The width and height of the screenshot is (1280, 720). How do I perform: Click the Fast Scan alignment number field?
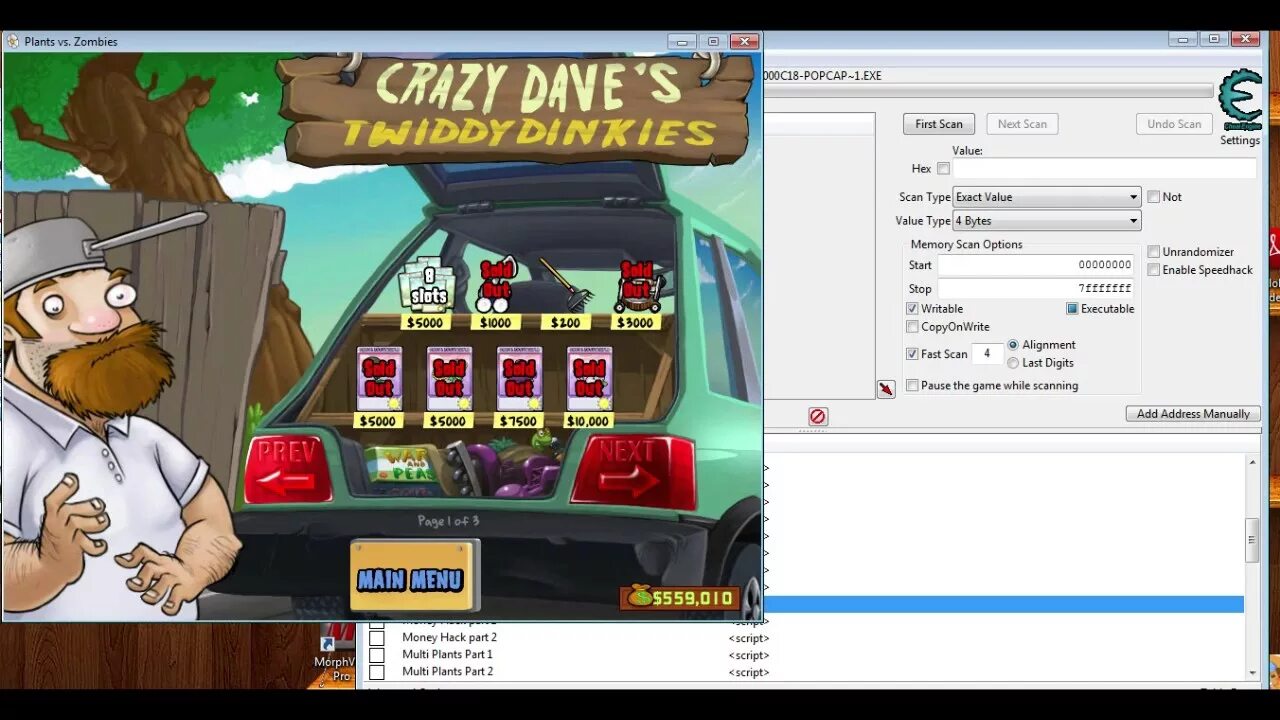coord(987,354)
